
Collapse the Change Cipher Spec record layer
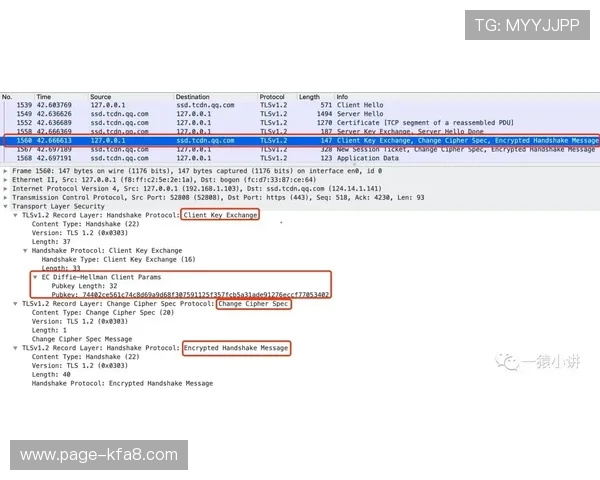coord(17,303)
